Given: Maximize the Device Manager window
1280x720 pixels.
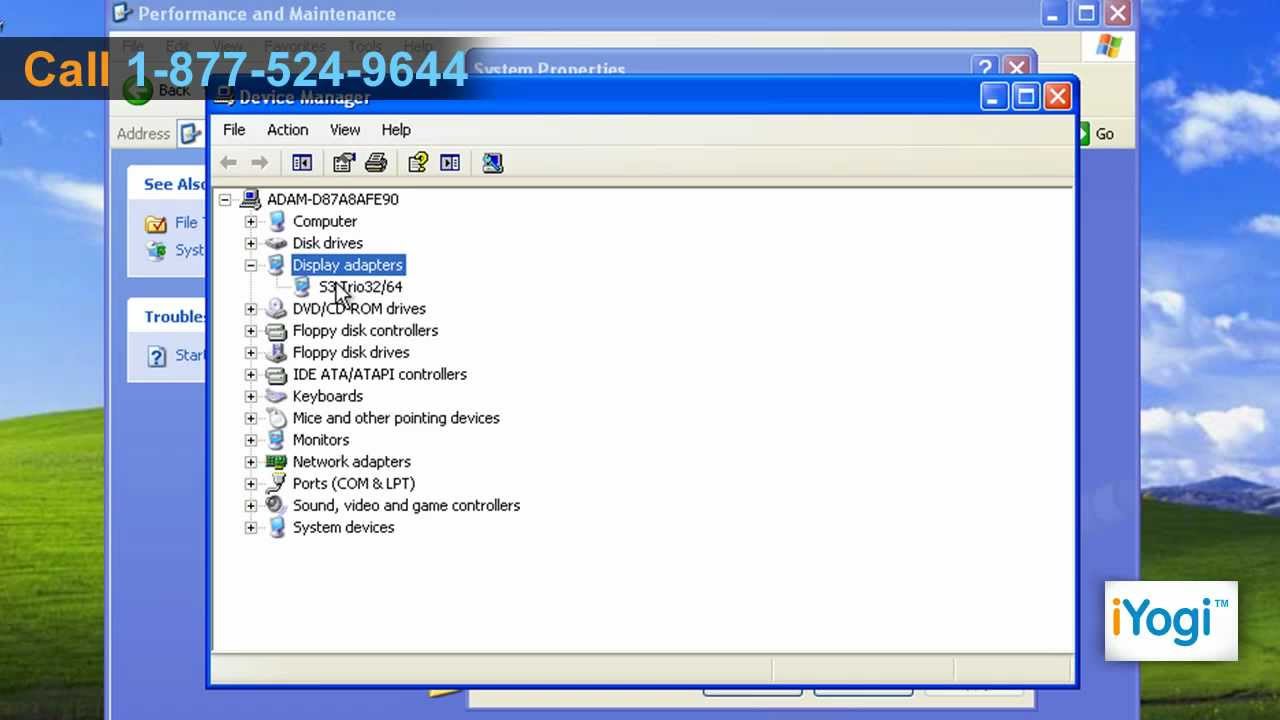Looking at the screenshot, I should coord(1025,96).
